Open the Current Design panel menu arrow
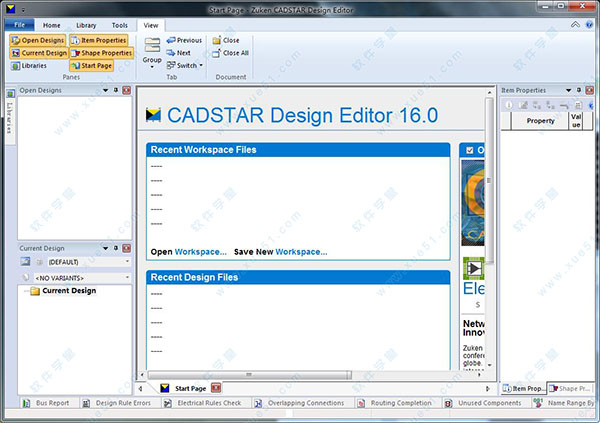Screen dimensions: 600x423 pos(106,248)
